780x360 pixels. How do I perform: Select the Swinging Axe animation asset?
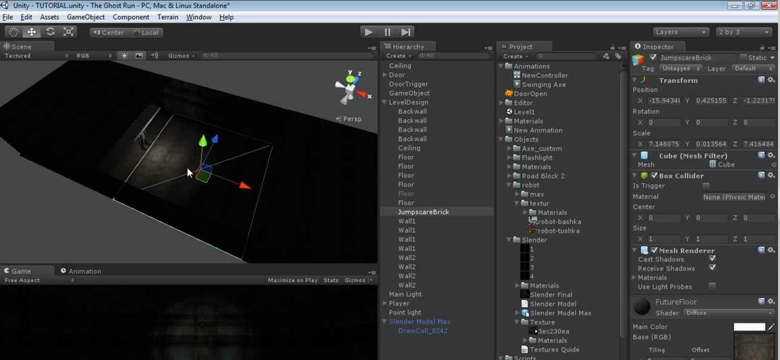pos(539,85)
